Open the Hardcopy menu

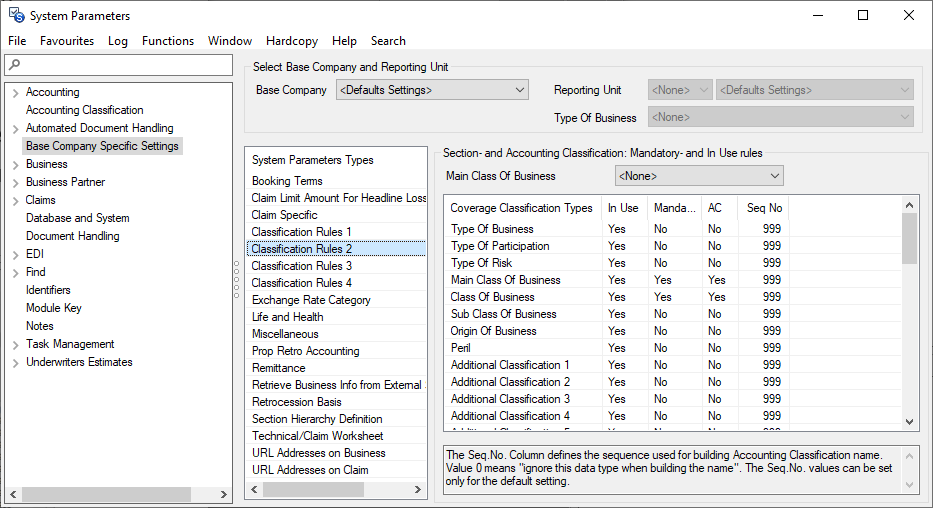(291, 41)
